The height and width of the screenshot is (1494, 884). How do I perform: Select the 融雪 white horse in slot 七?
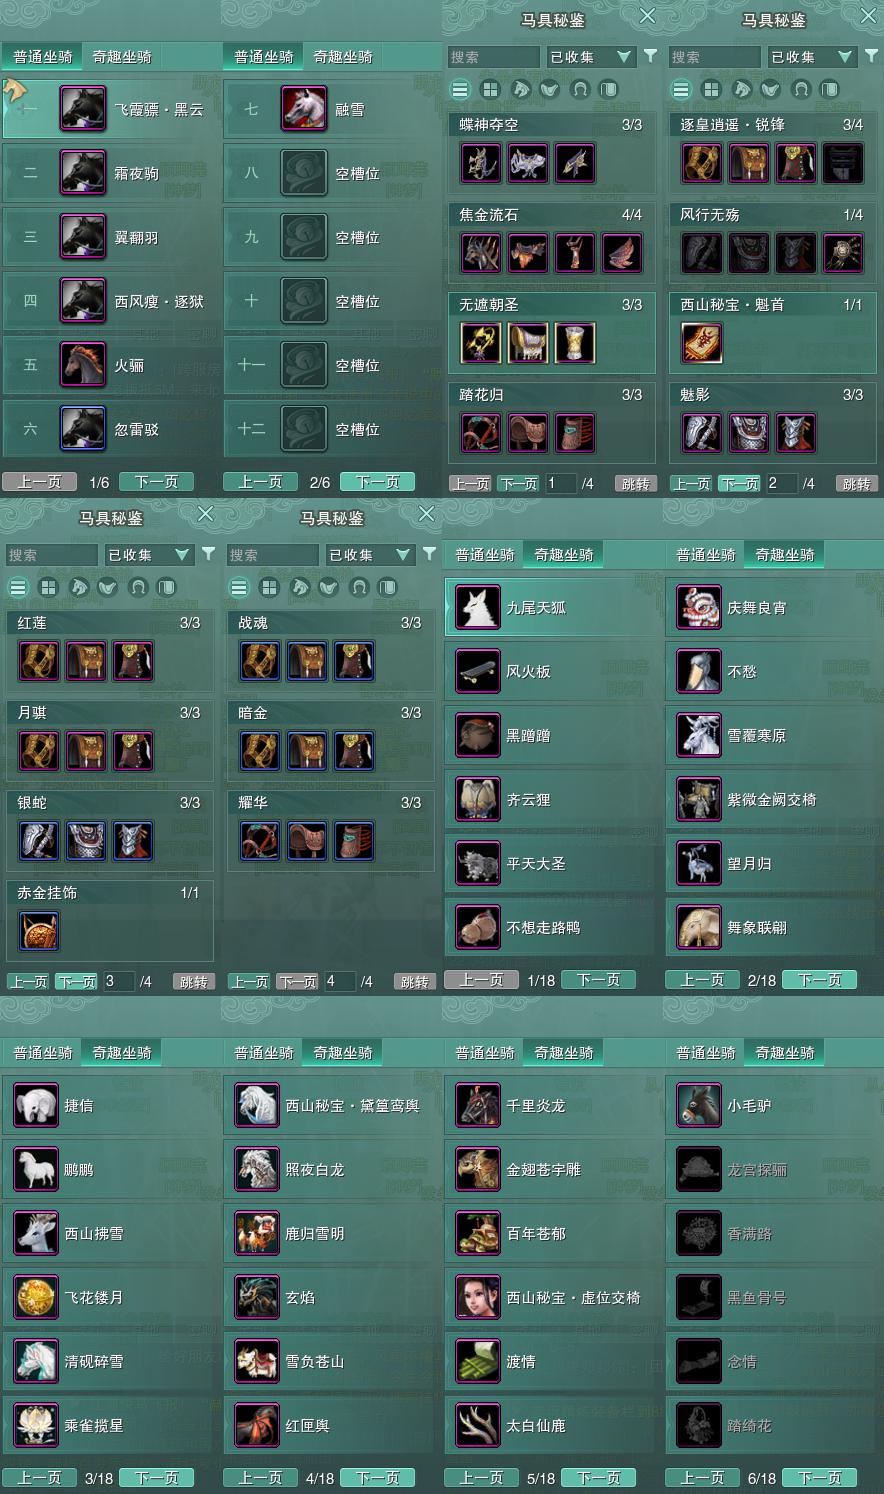click(x=304, y=109)
